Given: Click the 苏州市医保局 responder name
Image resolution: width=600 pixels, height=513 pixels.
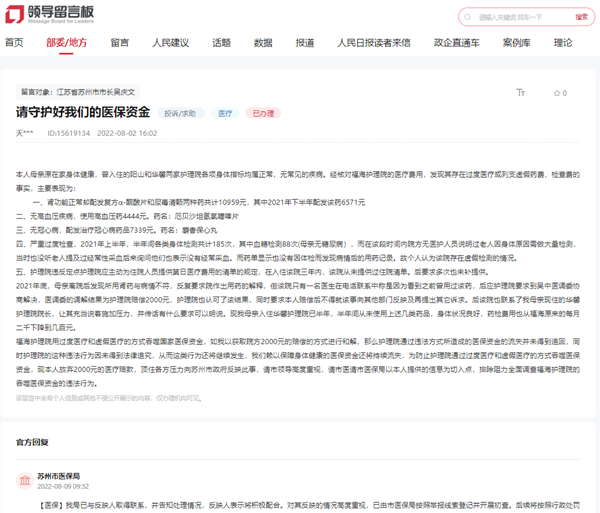Looking at the screenshot, I should 59,476.
